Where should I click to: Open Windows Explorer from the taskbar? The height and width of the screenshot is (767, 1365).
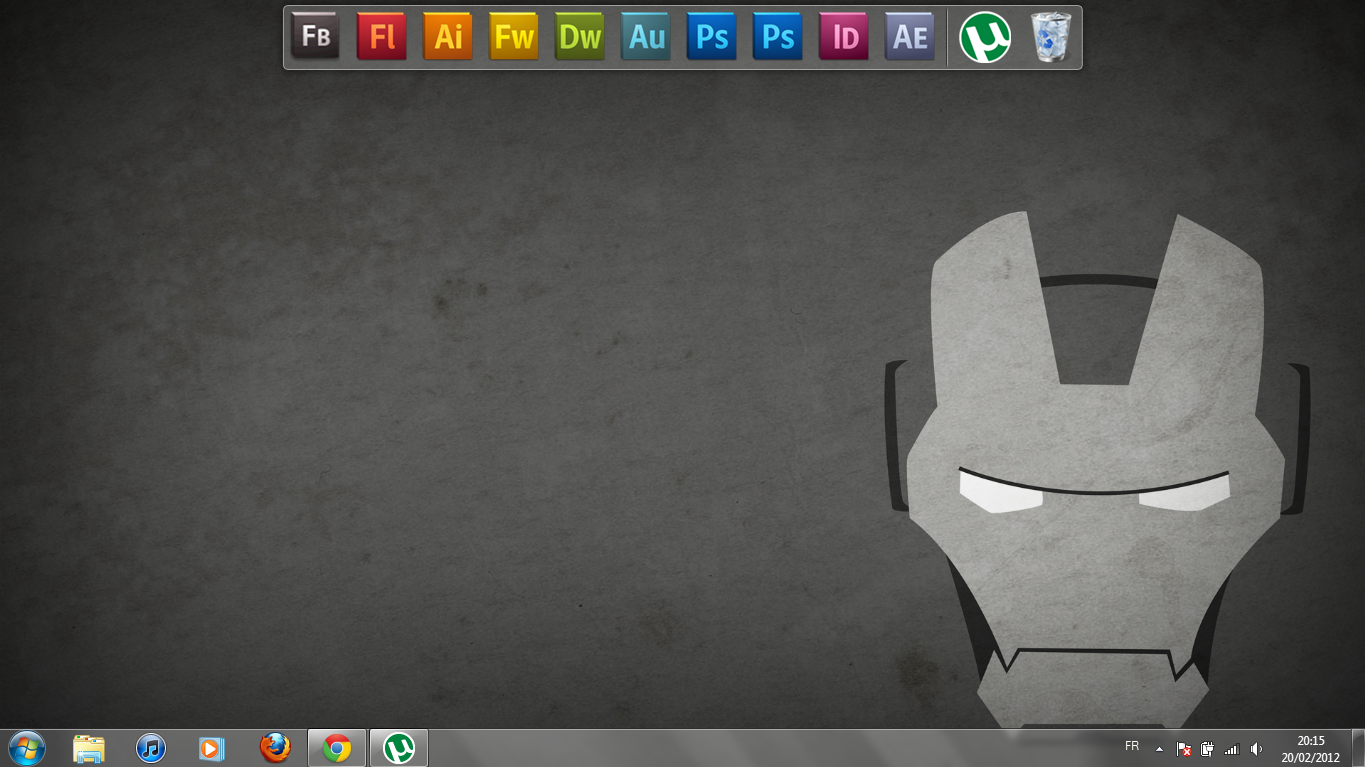point(89,748)
